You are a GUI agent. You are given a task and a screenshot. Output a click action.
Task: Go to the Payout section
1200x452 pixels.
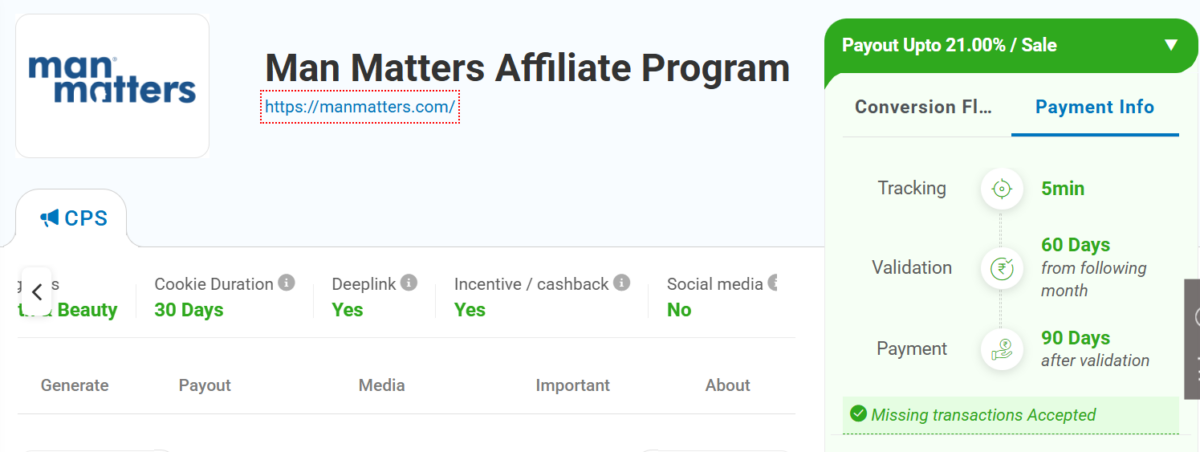click(205, 385)
